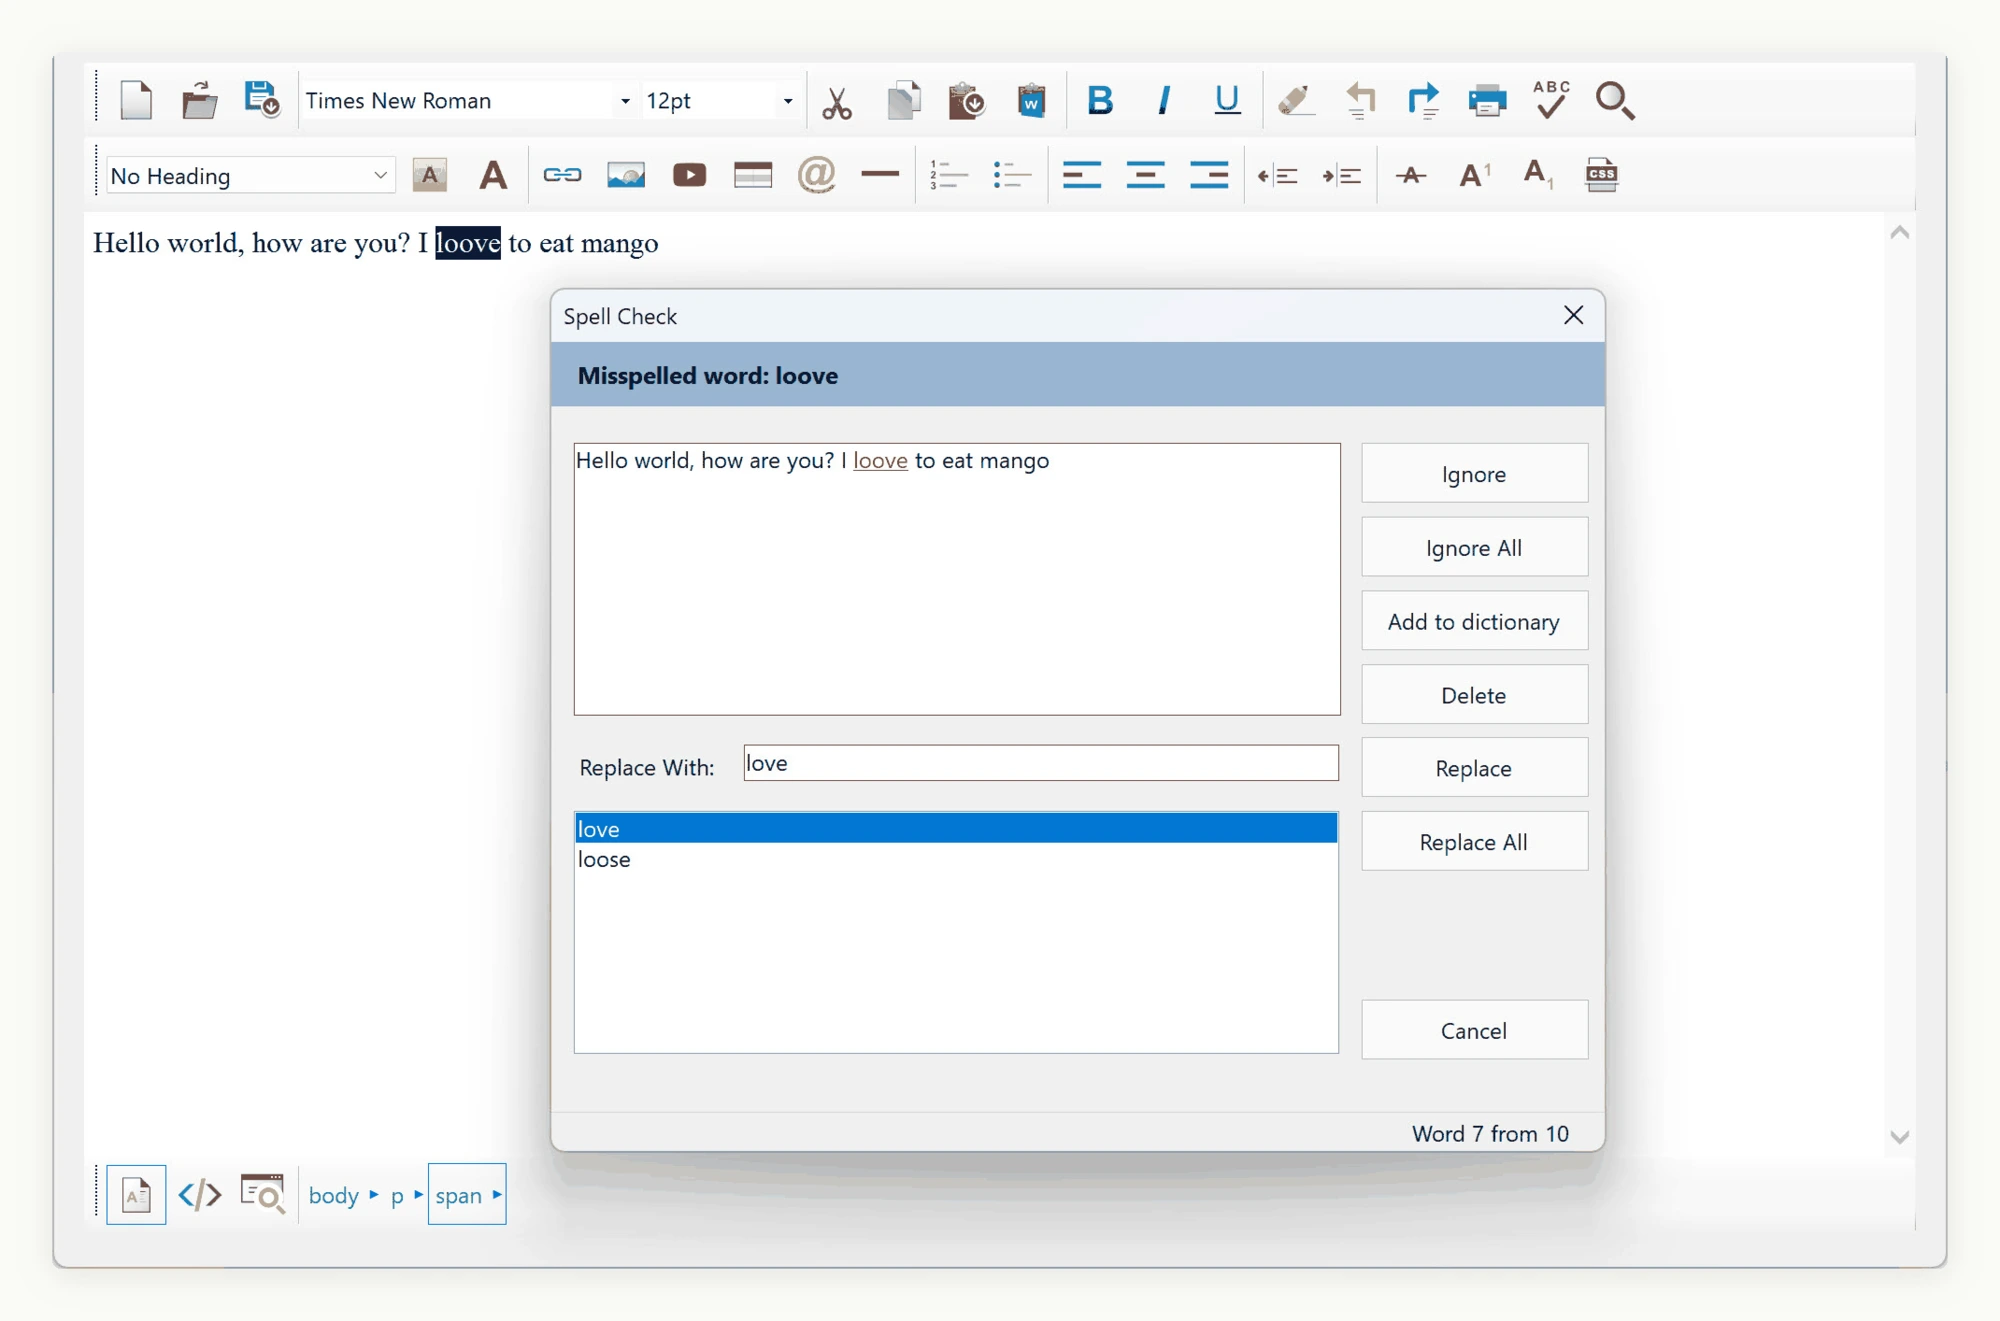Insert a table with the table icon
The width and height of the screenshot is (2000, 1321).
pyautogui.click(x=753, y=175)
